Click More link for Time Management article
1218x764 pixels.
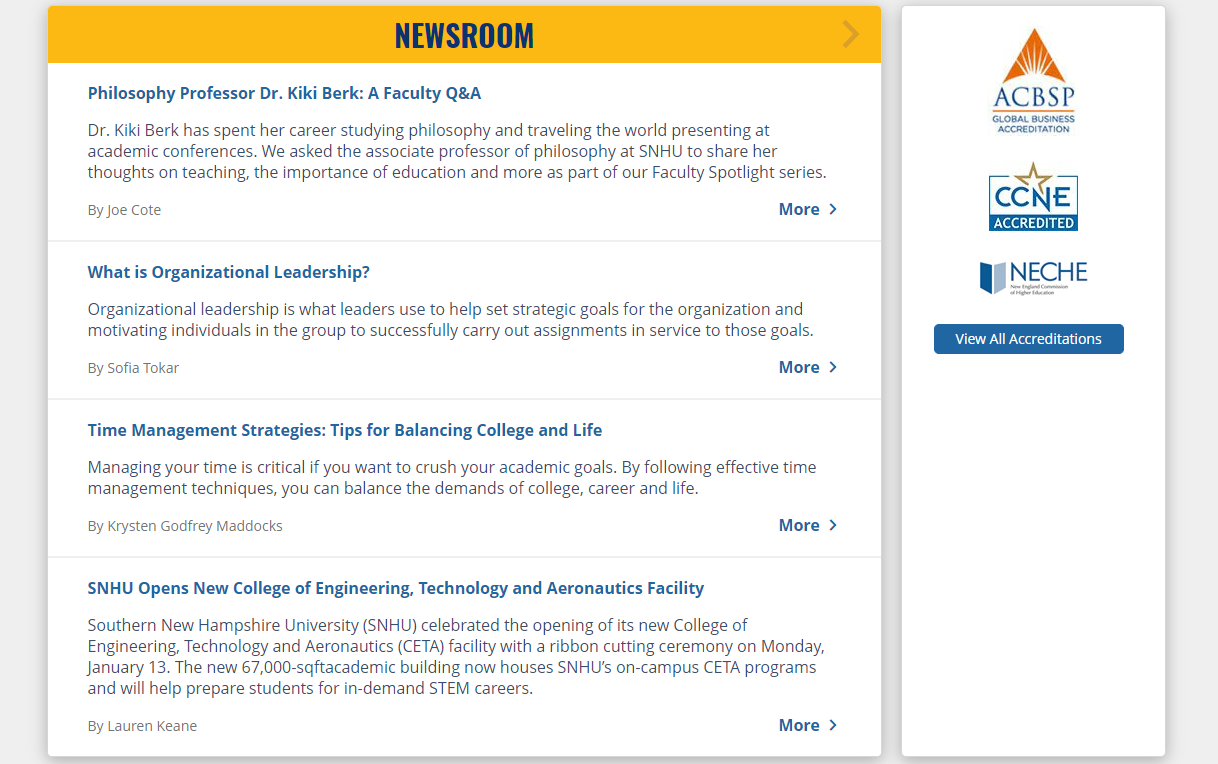coord(799,525)
